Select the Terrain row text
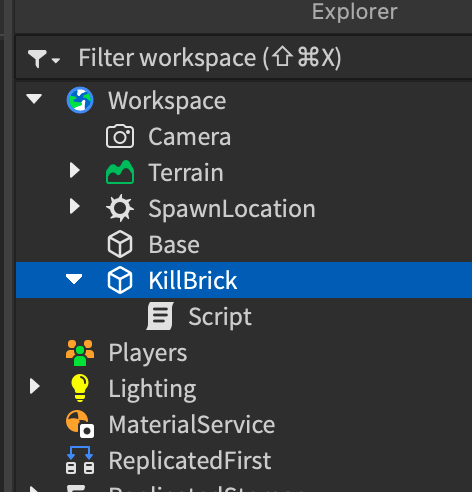The width and height of the screenshot is (472, 492). [x=186, y=173]
